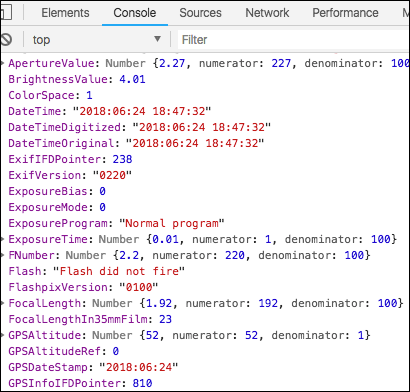Click the Flash property name
Image resolution: width=410 pixels, height=392 pixels.
coord(25,271)
